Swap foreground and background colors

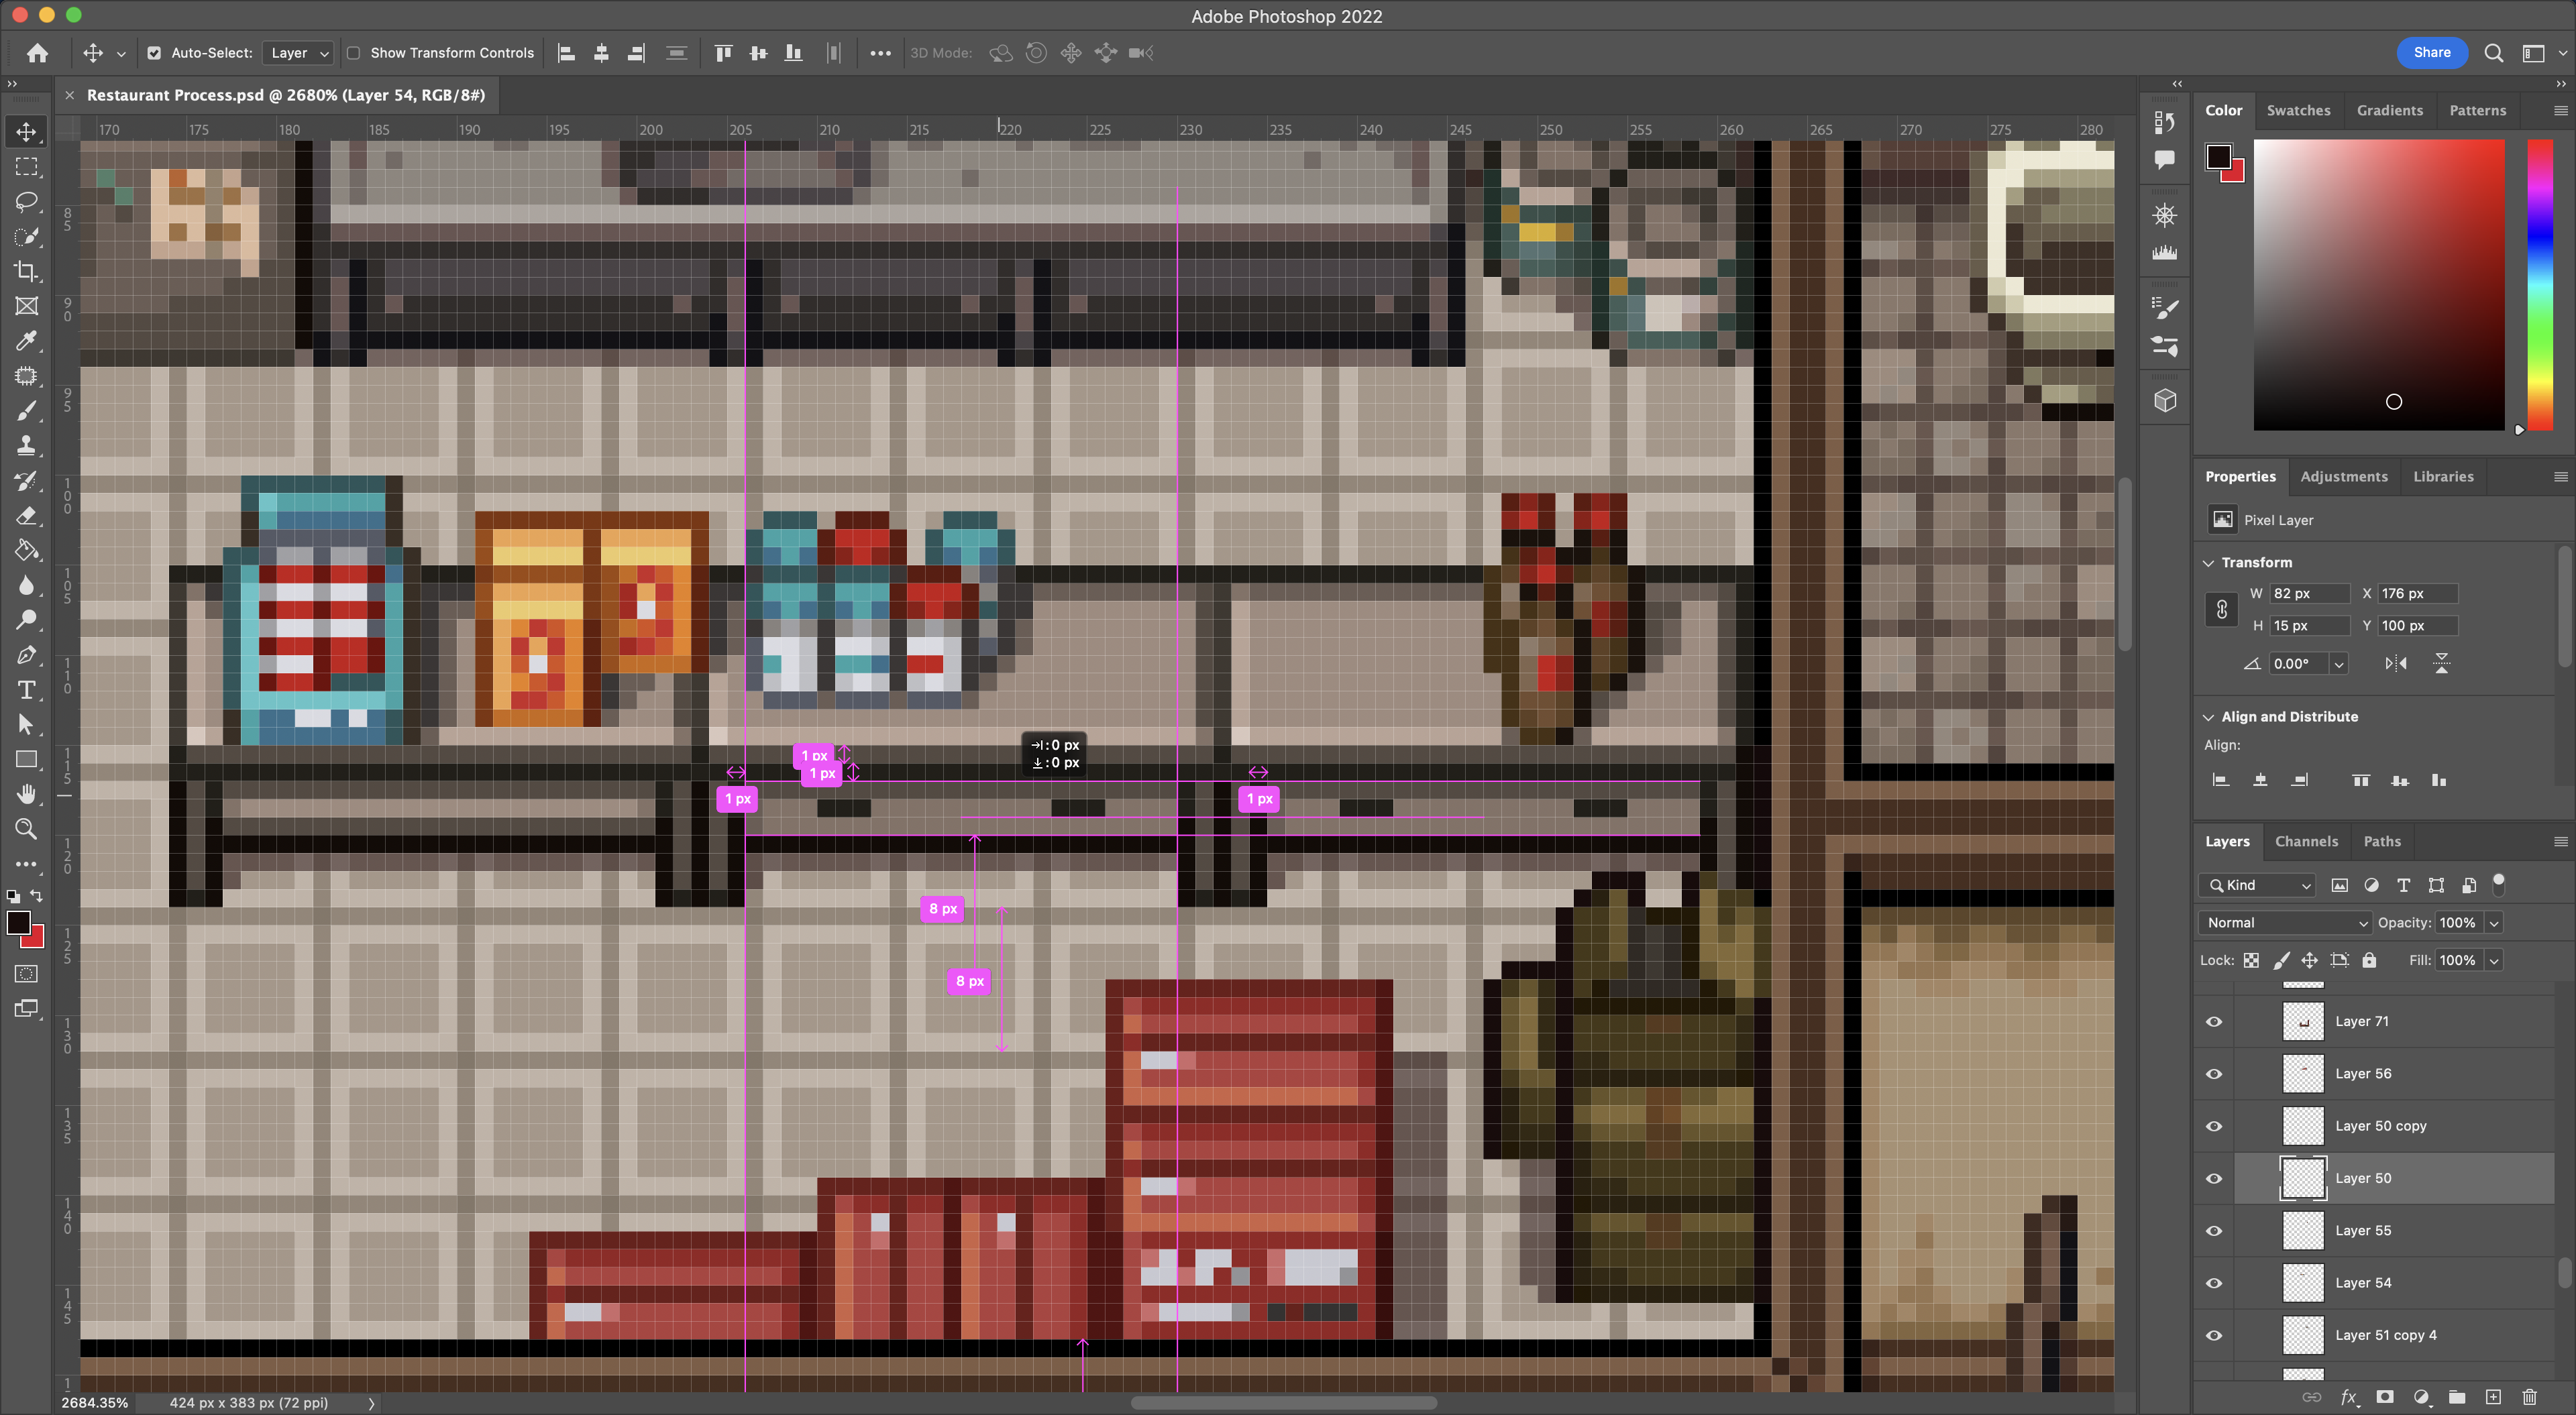coord(37,896)
